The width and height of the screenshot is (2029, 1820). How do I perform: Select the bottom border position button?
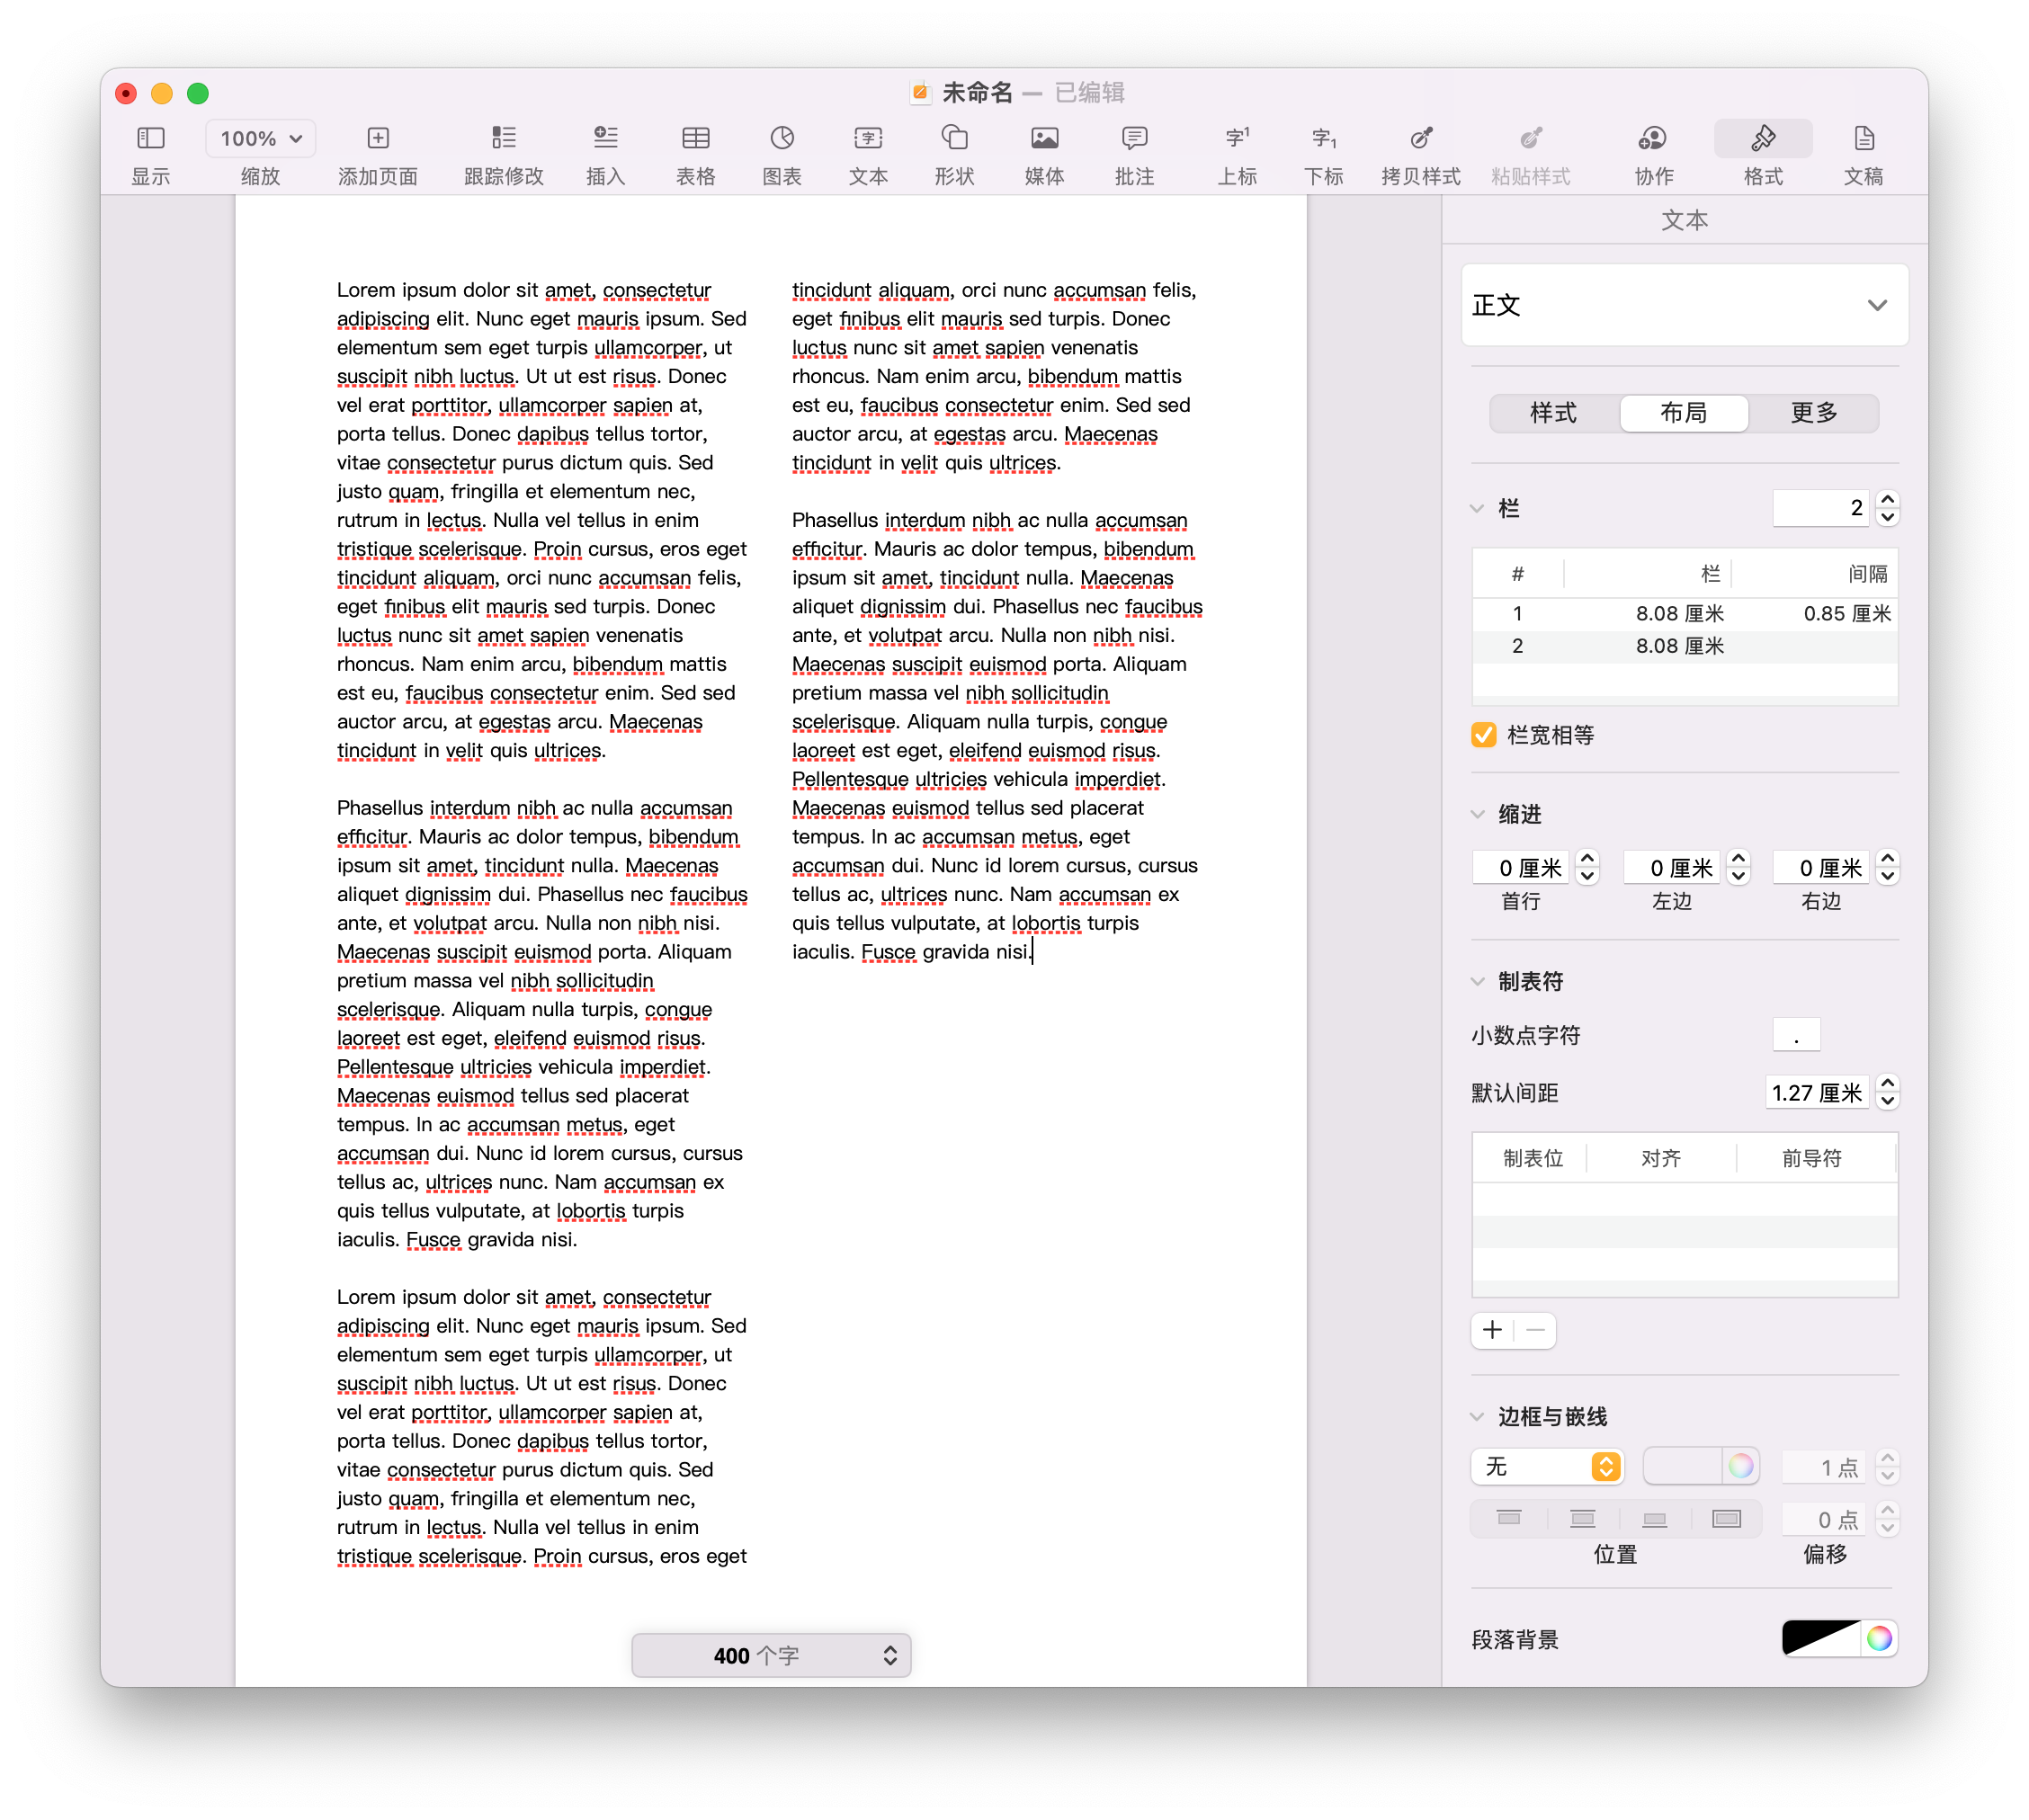pyautogui.click(x=1654, y=1519)
